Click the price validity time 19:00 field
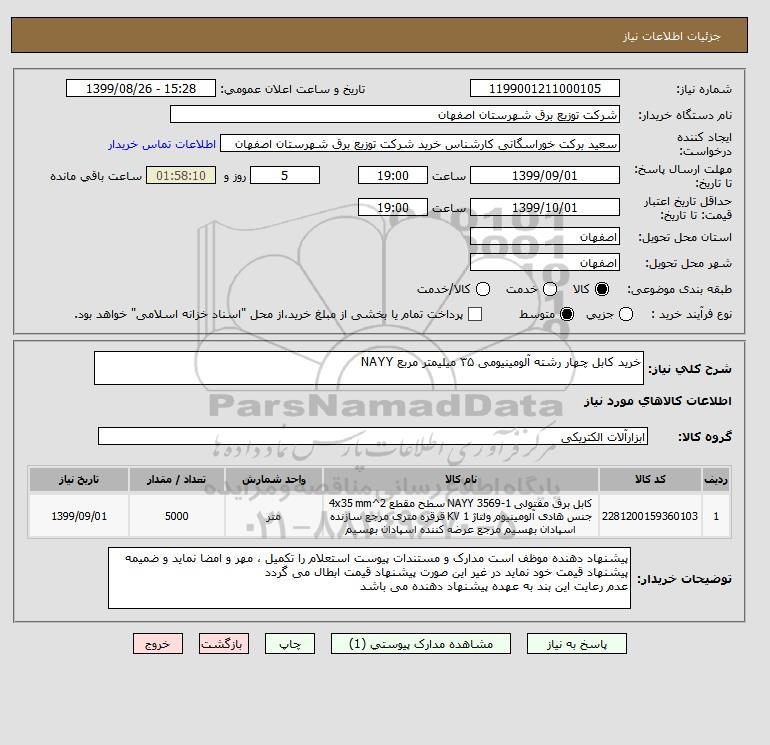770x745 pixels. [393, 207]
